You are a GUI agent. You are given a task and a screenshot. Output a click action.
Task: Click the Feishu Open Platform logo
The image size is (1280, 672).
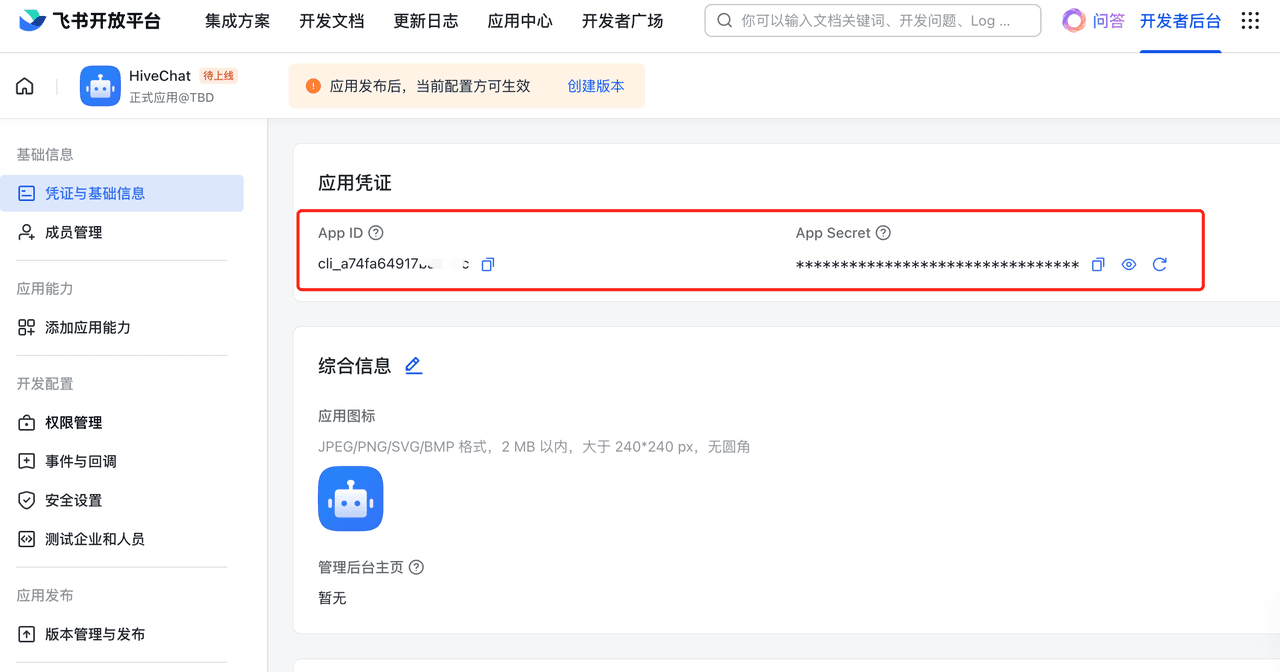click(x=89, y=21)
